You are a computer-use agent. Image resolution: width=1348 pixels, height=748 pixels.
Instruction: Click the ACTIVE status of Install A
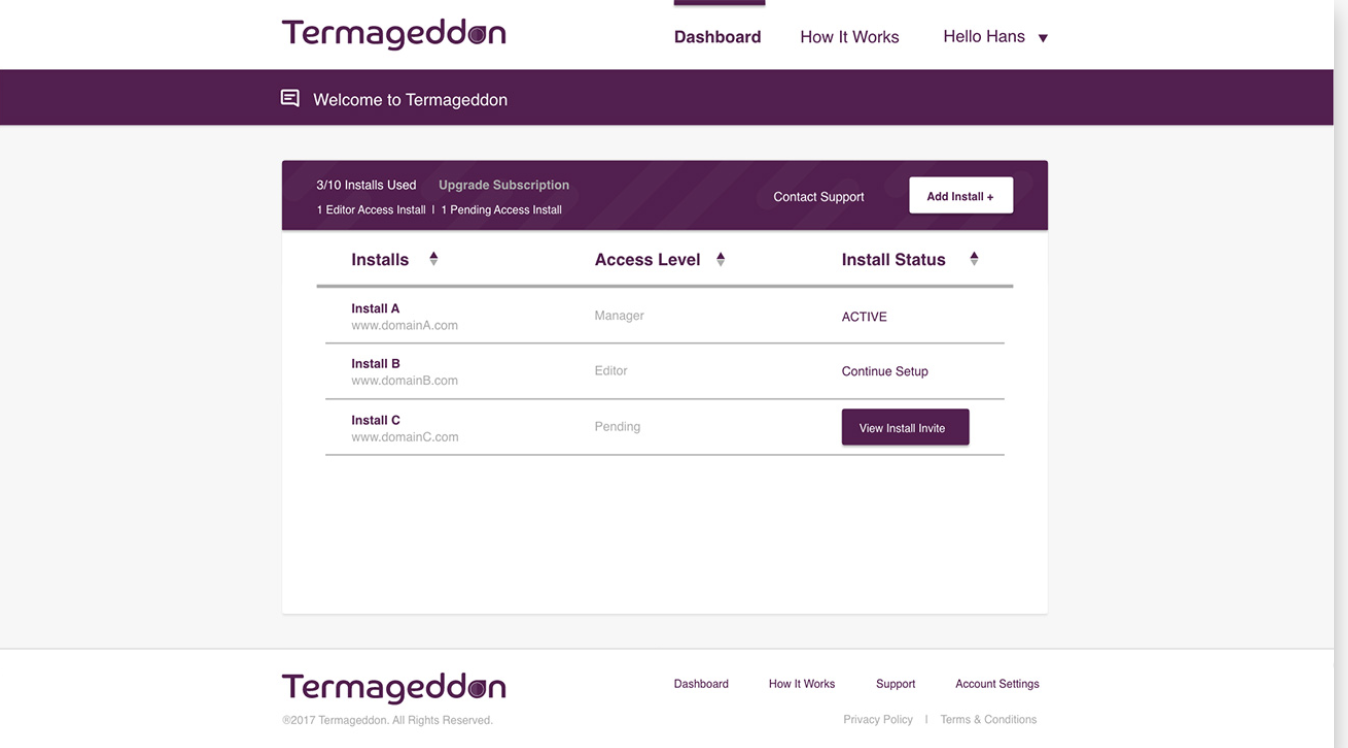[864, 317]
